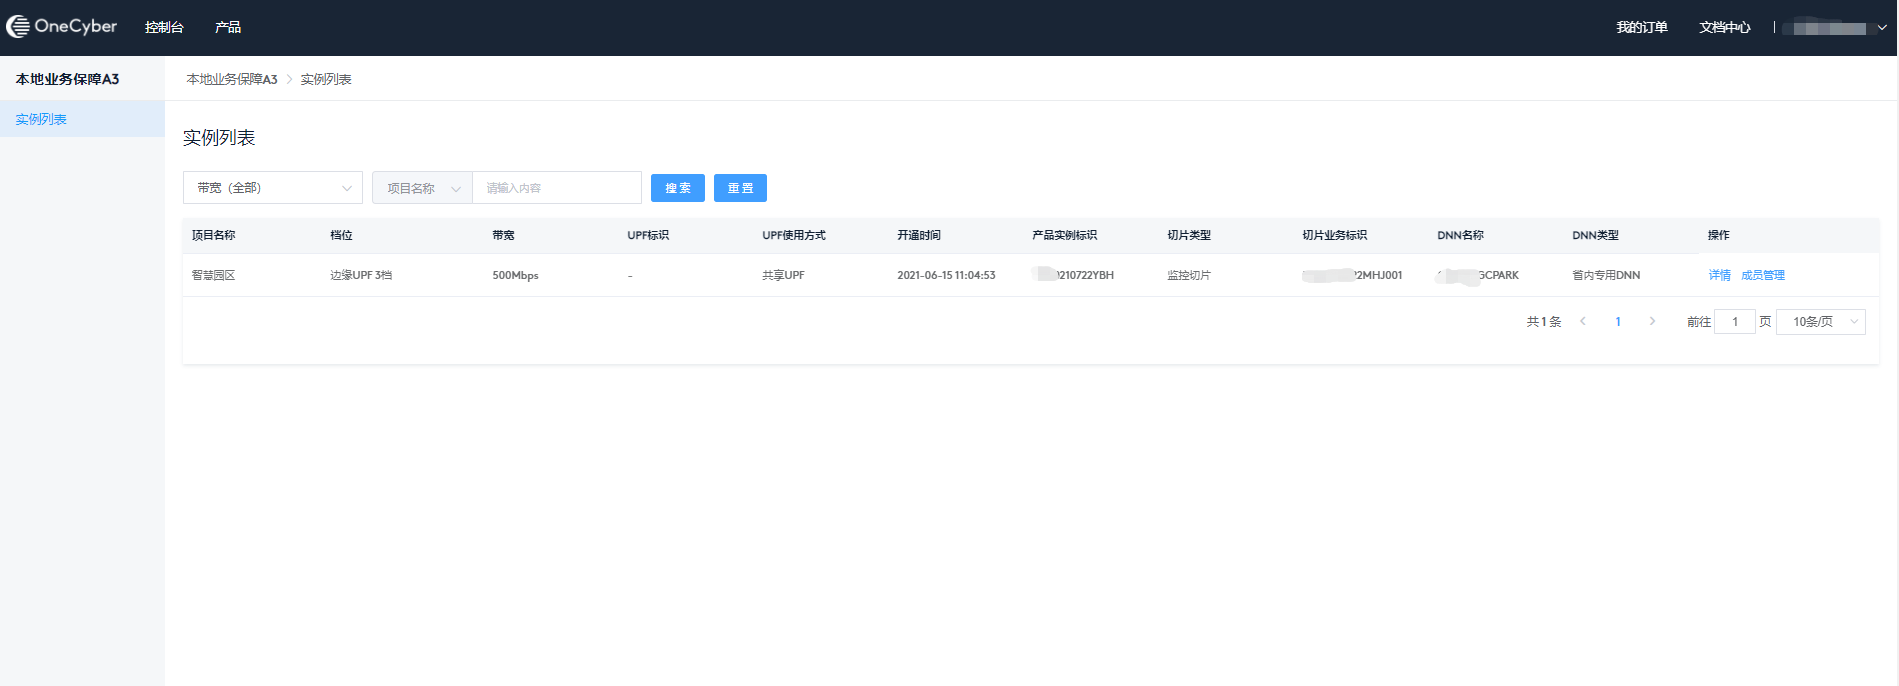Image resolution: width=1899 pixels, height=686 pixels.
Task: Open 我的订单 in top bar
Action: point(1642,27)
